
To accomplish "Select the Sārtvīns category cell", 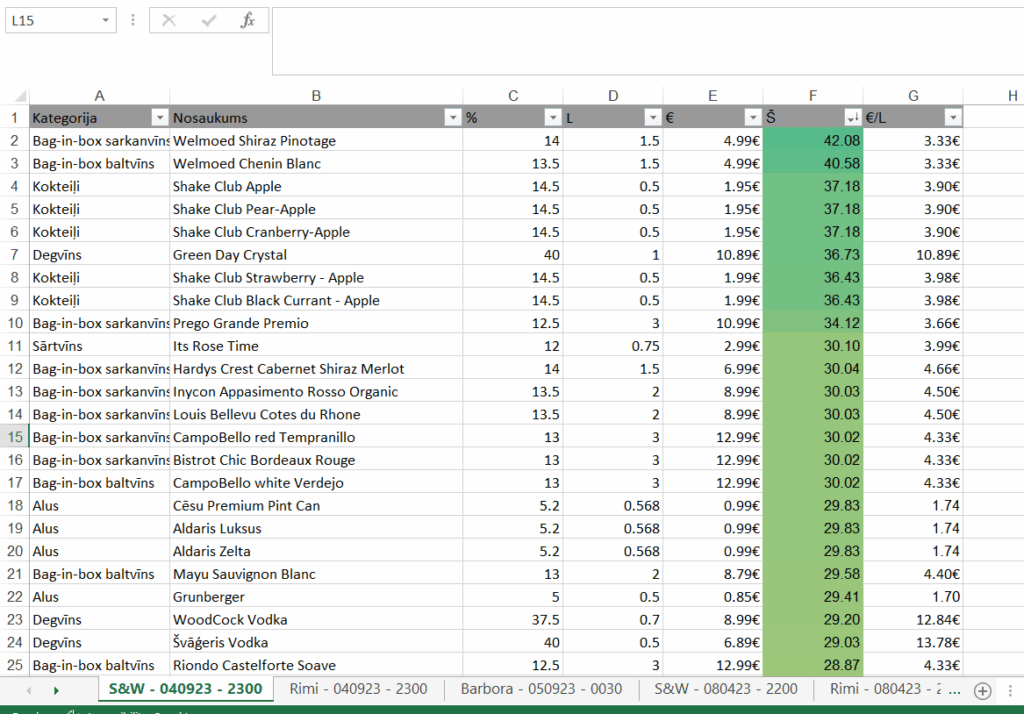I will pyautogui.click(x=99, y=346).
